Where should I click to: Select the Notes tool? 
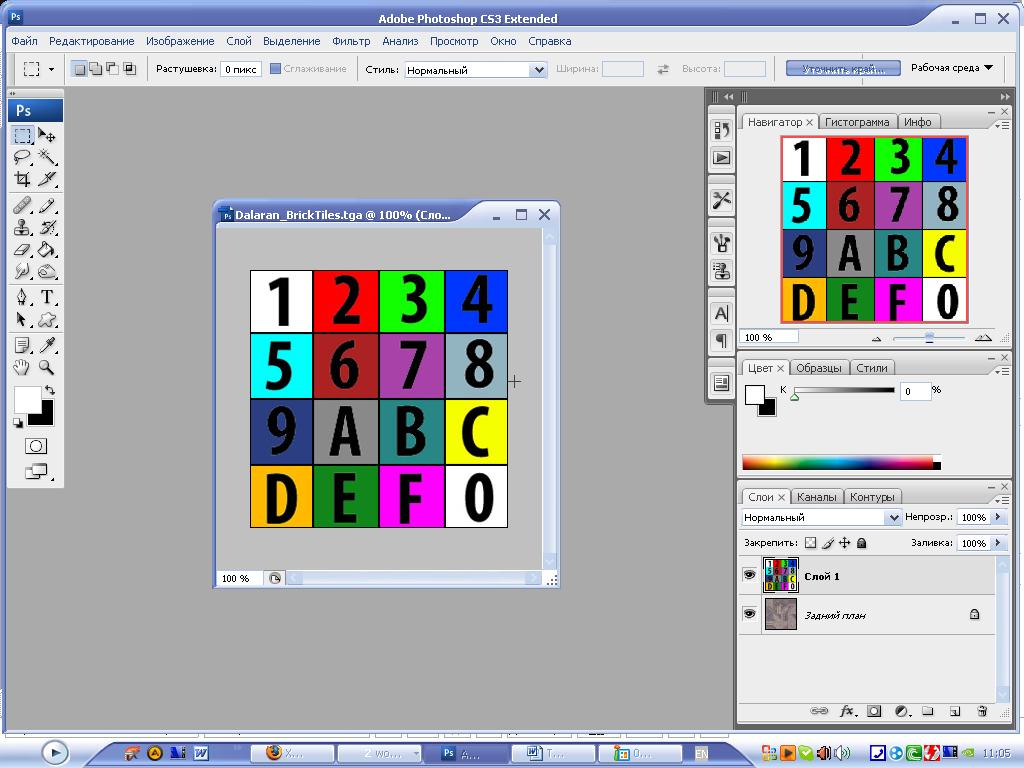(23, 345)
